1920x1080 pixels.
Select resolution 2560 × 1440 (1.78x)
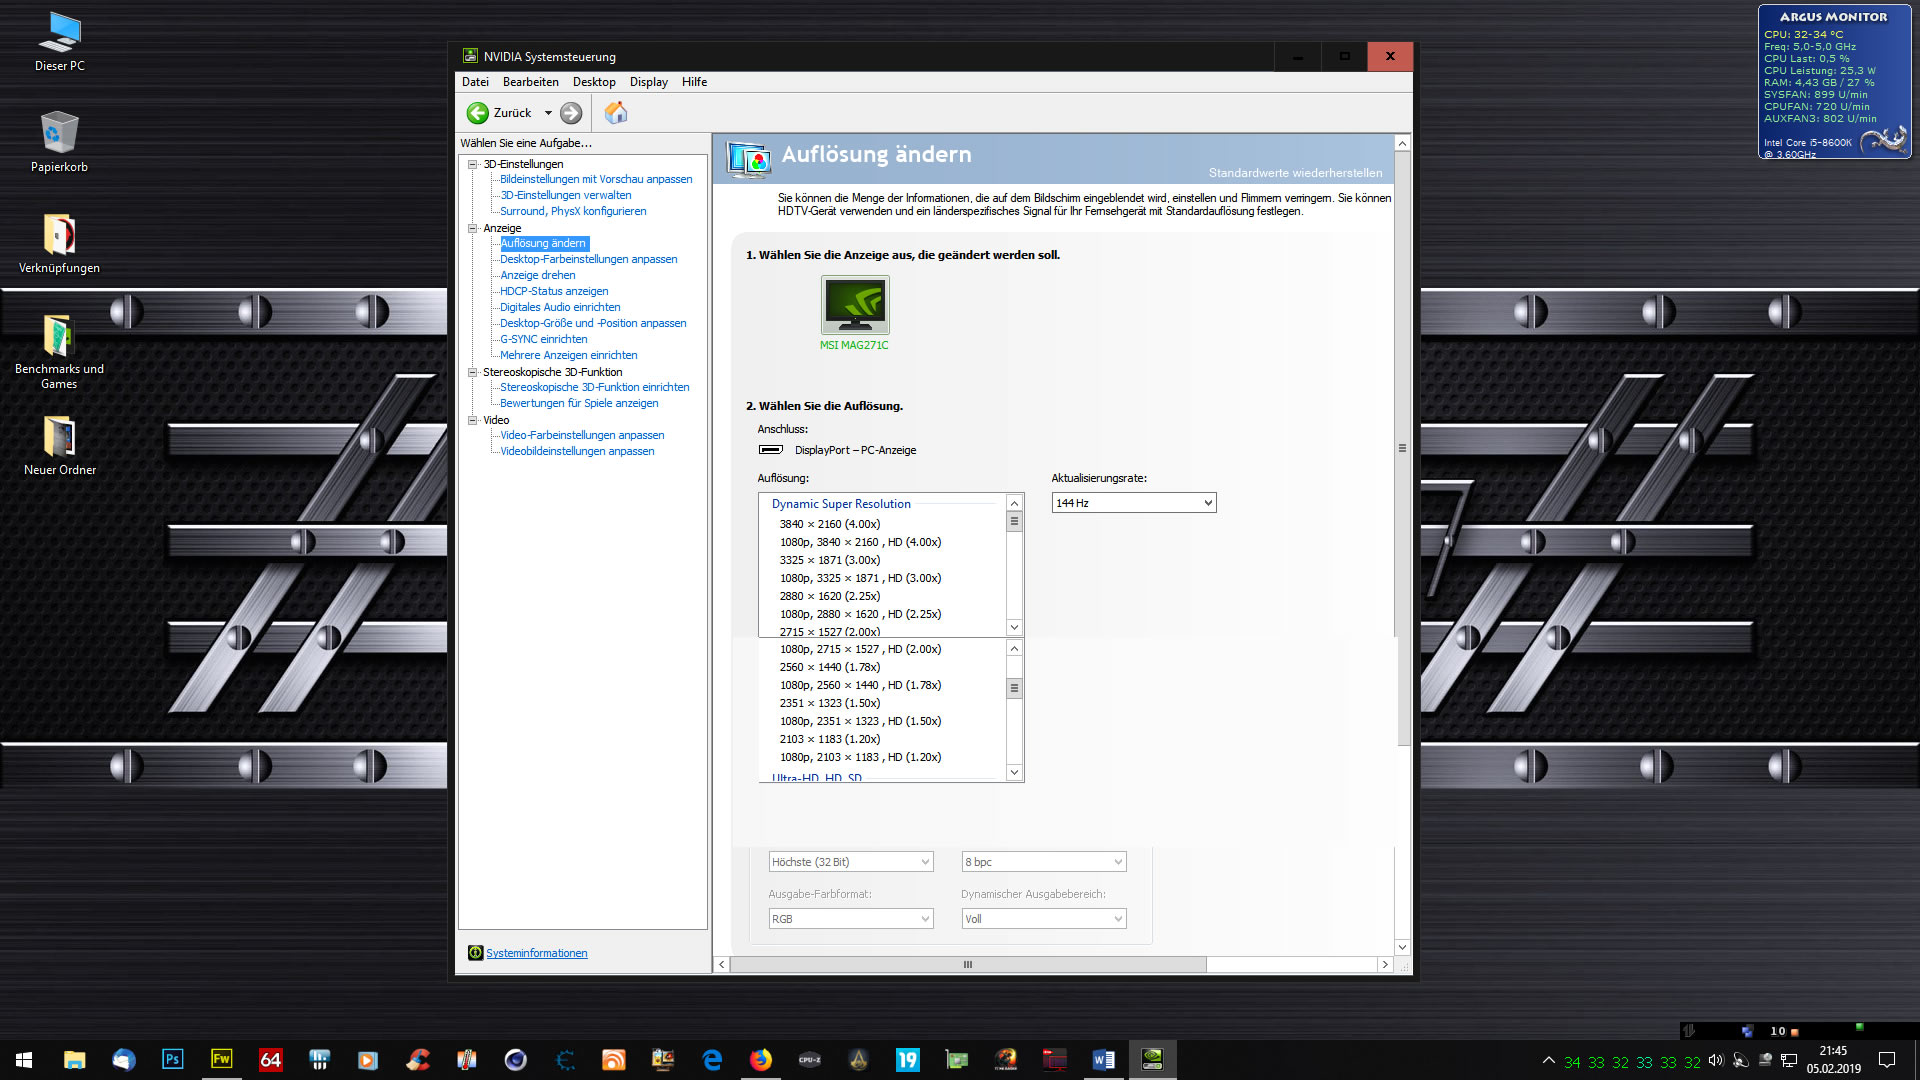click(830, 667)
